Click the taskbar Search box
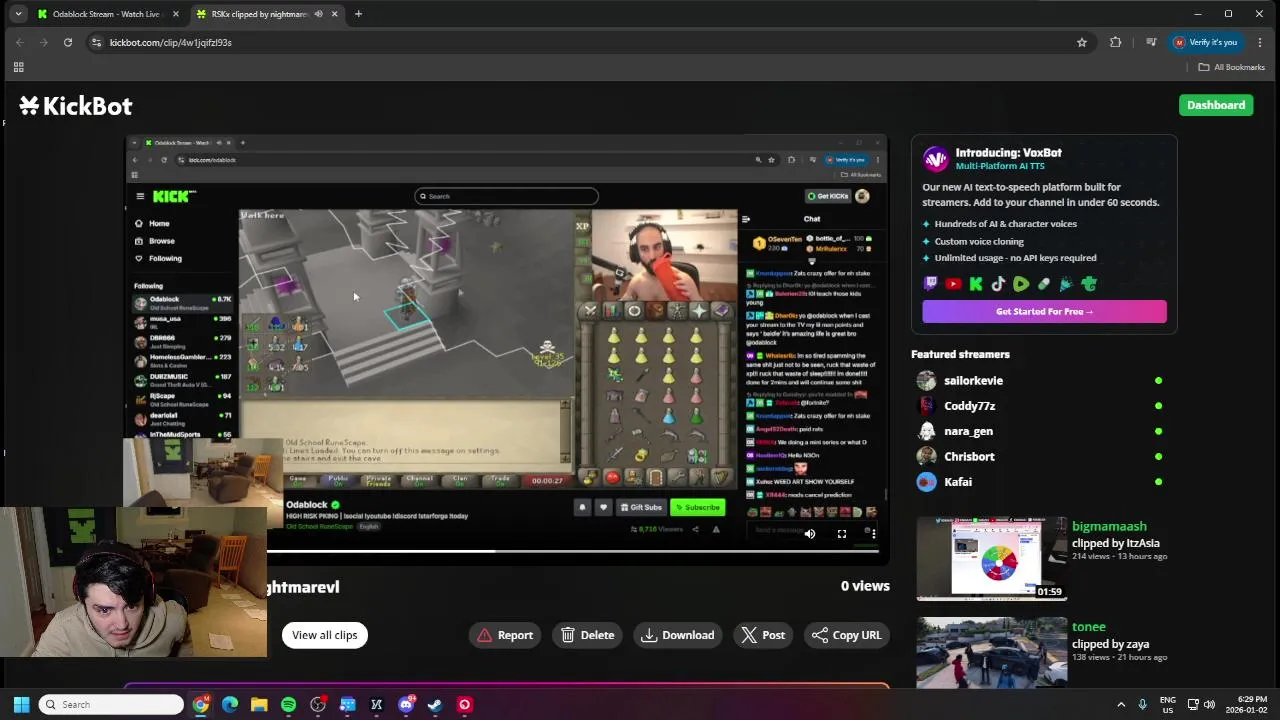1280x720 pixels. [x=112, y=705]
